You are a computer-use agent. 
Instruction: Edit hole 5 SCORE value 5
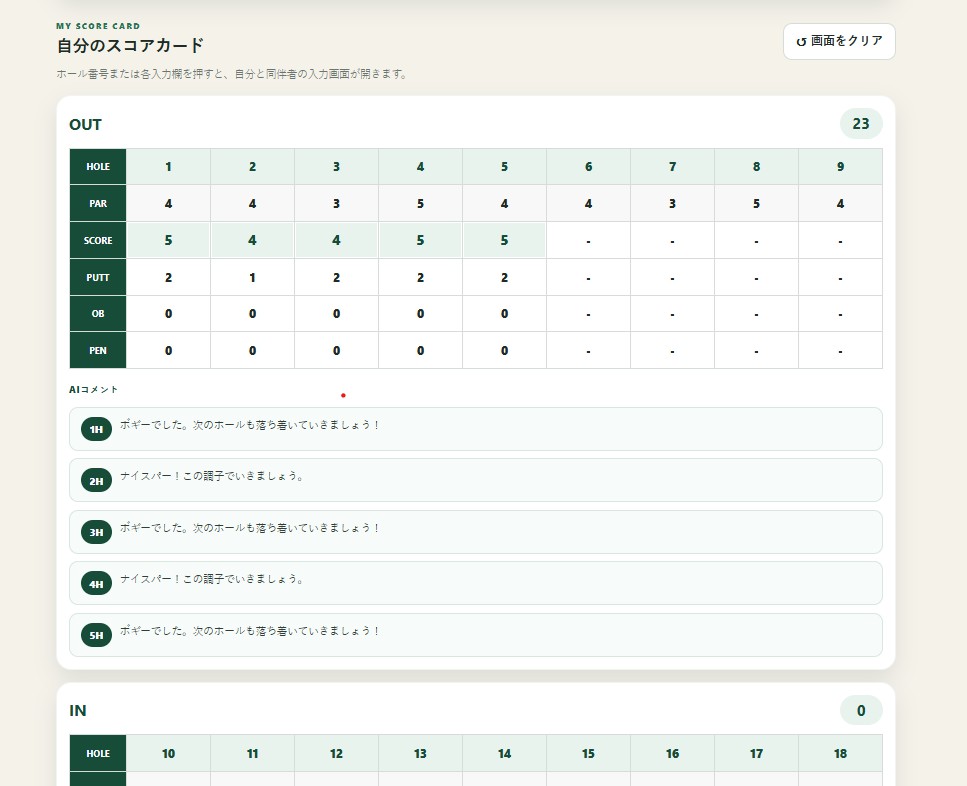[504, 240]
